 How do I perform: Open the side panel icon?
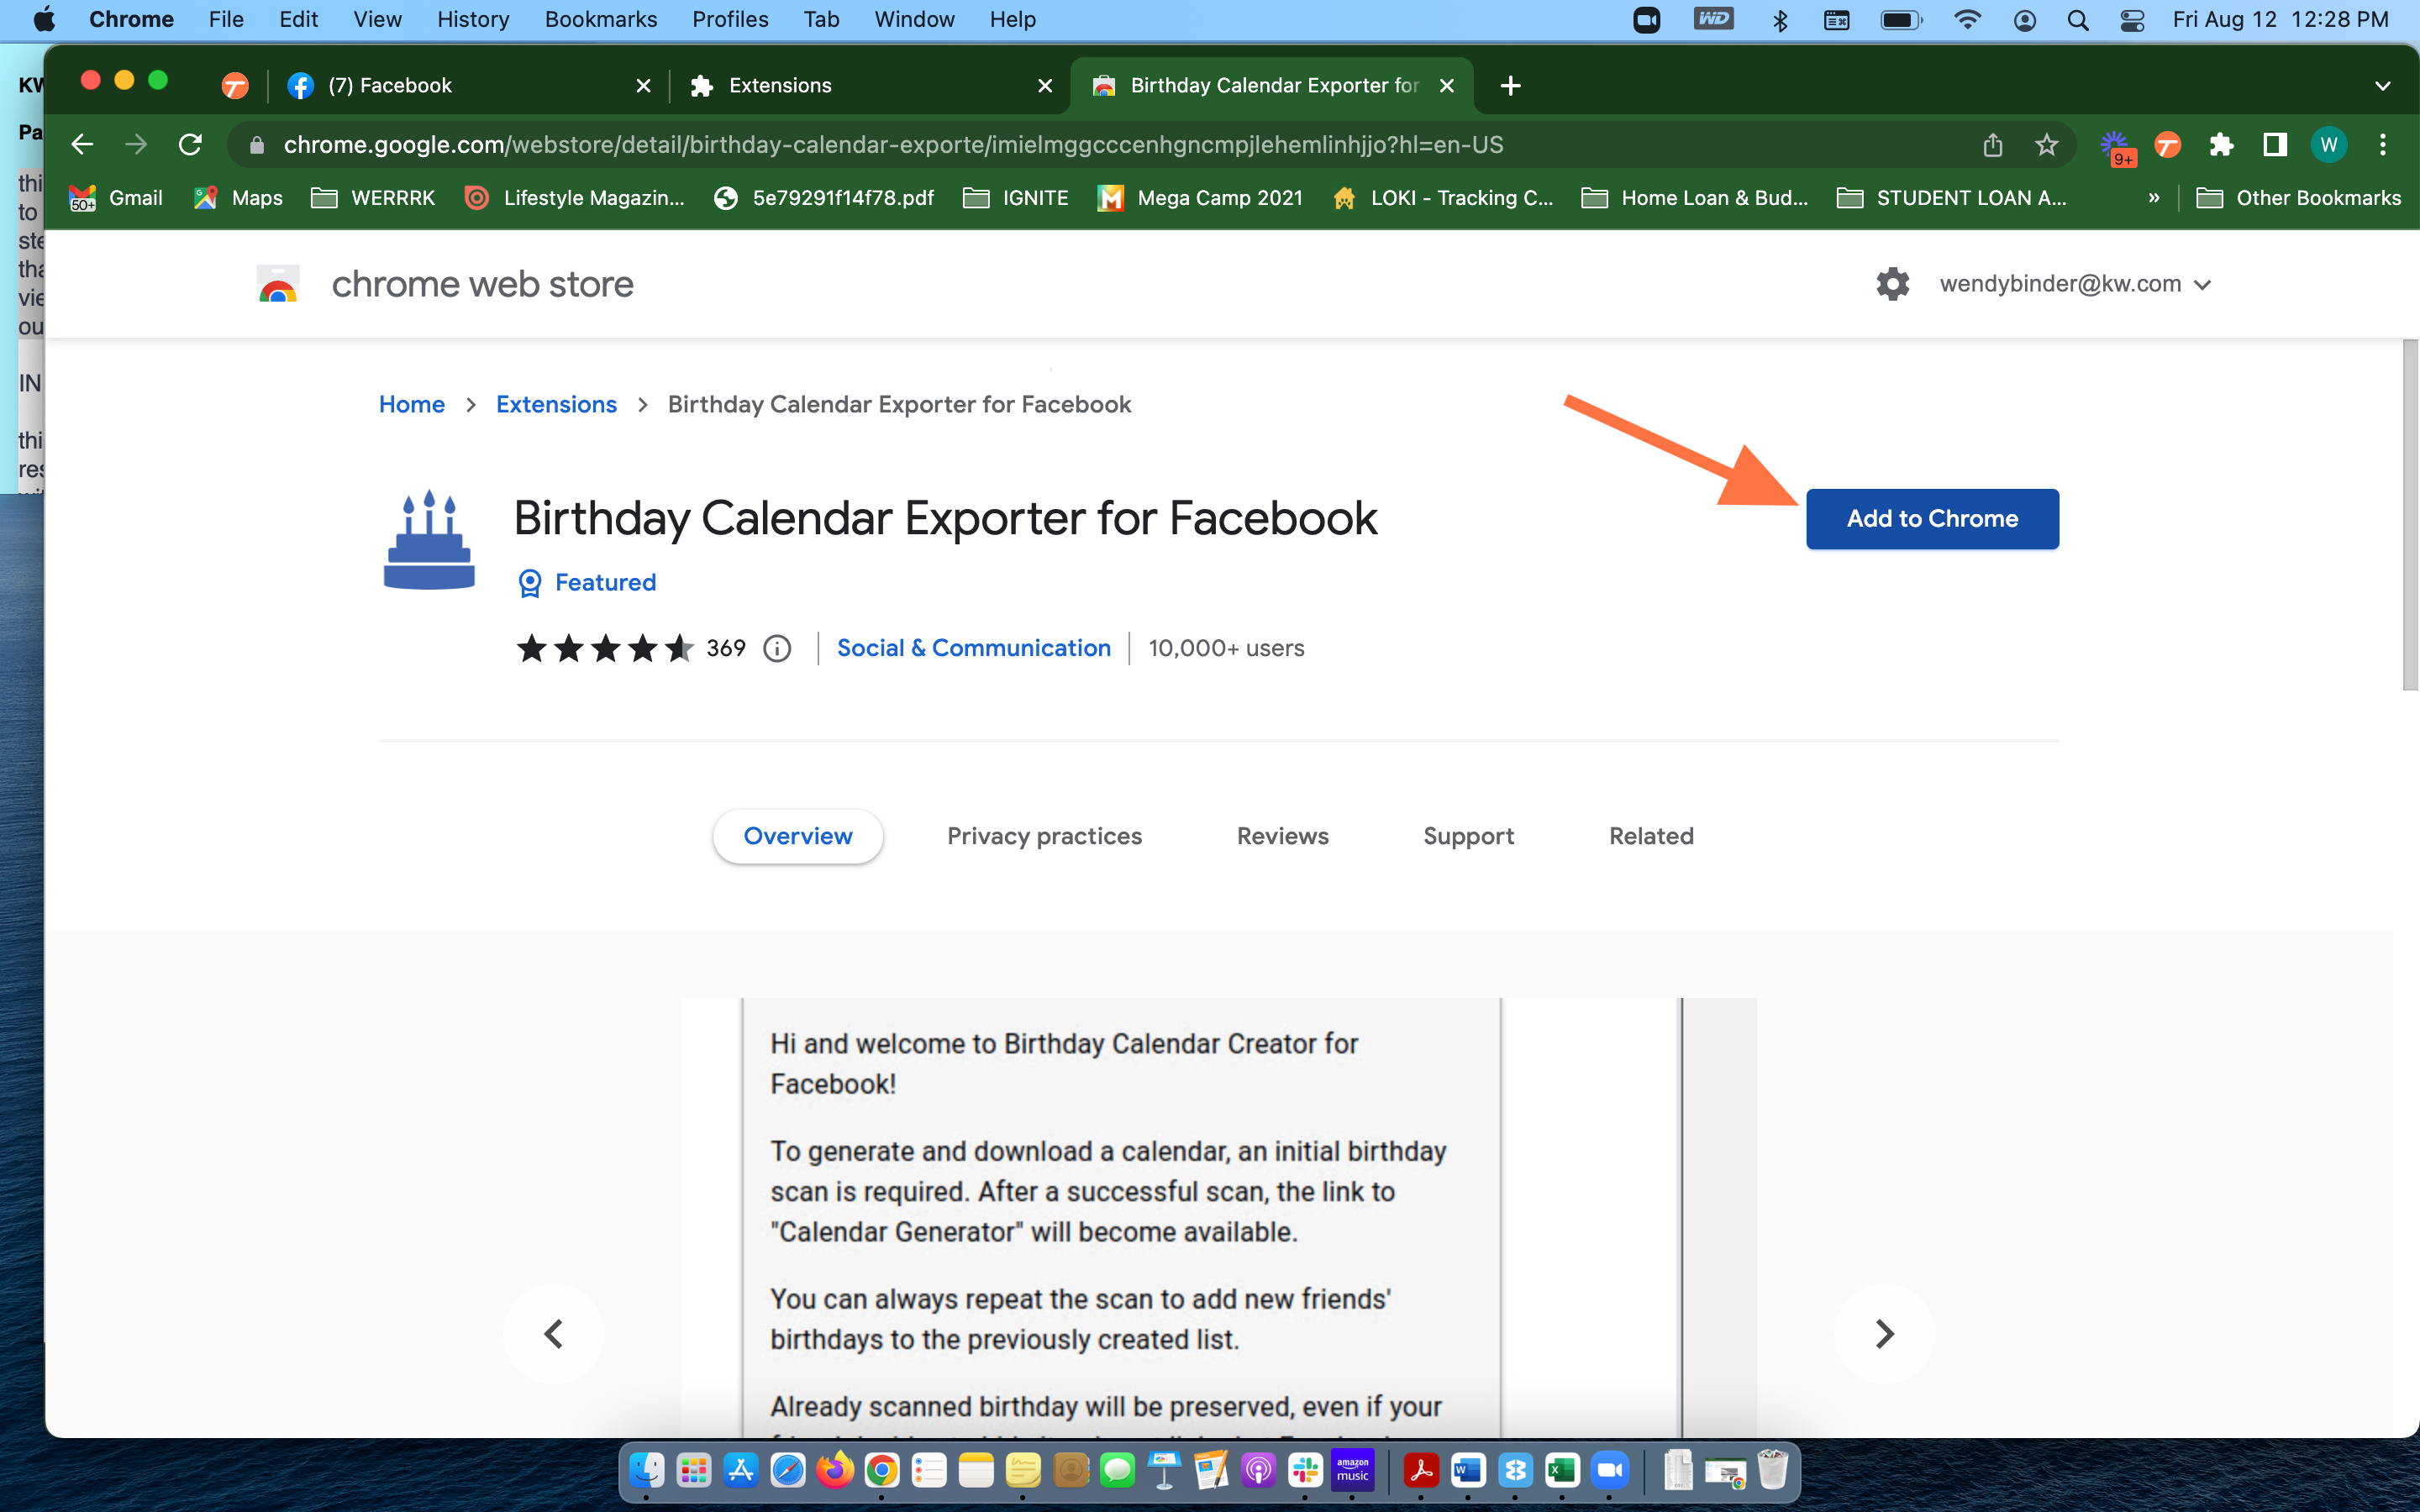coord(2275,145)
